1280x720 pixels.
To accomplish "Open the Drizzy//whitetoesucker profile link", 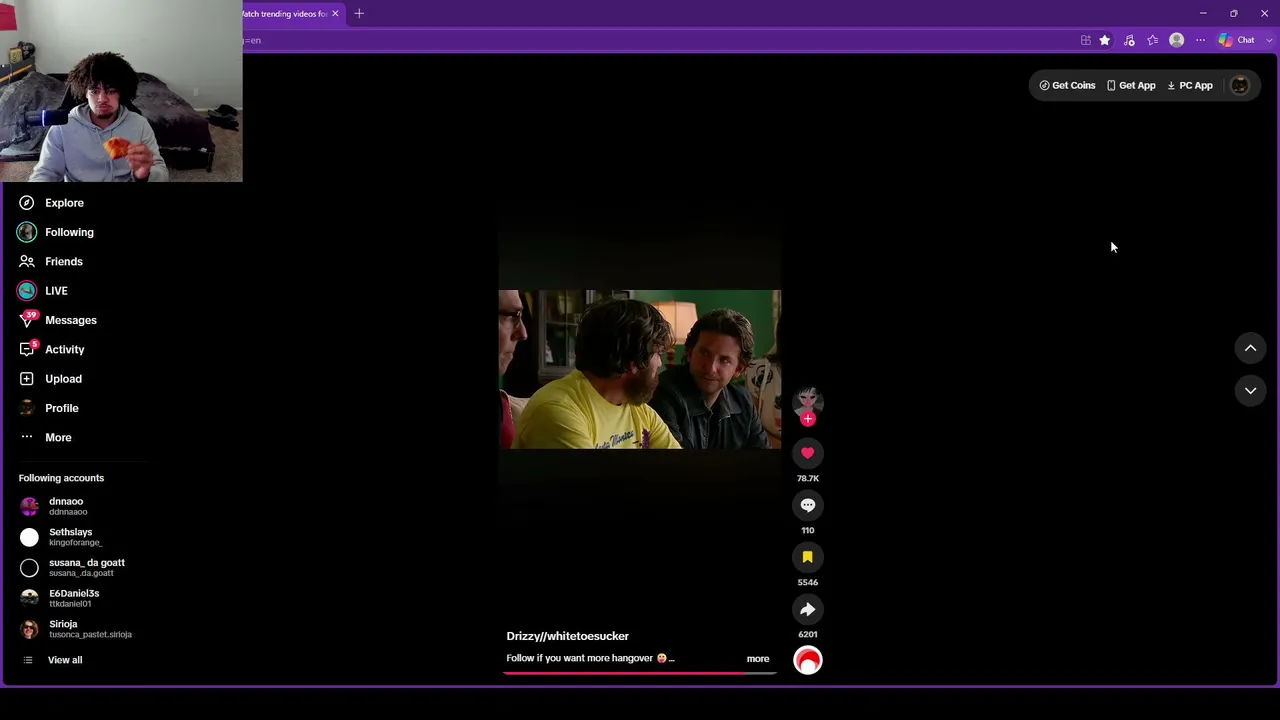I will tap(567, 636).
